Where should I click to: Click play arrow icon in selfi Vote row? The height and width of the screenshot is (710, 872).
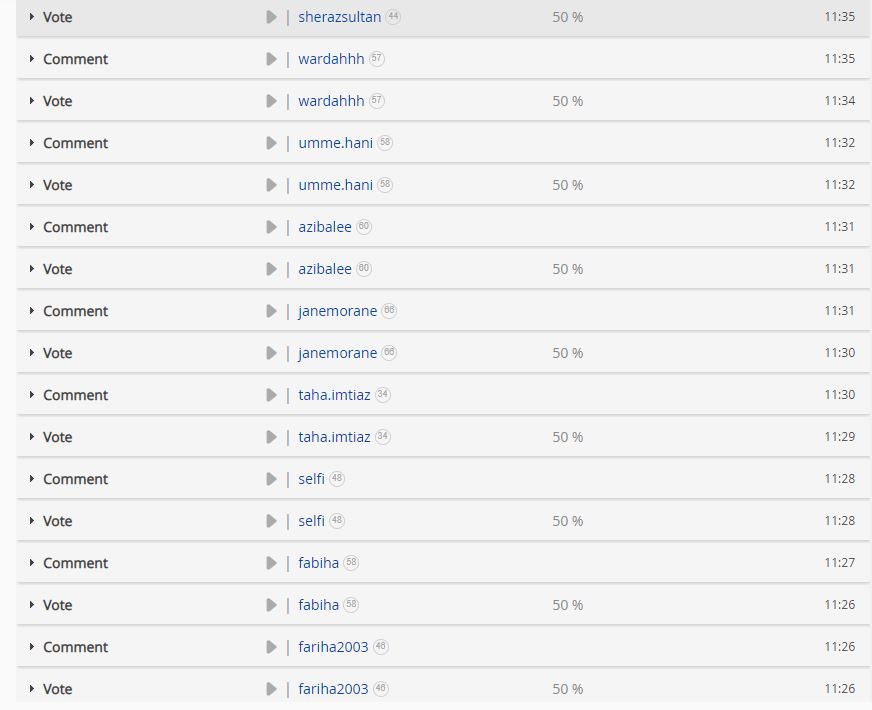click(271, 521)
